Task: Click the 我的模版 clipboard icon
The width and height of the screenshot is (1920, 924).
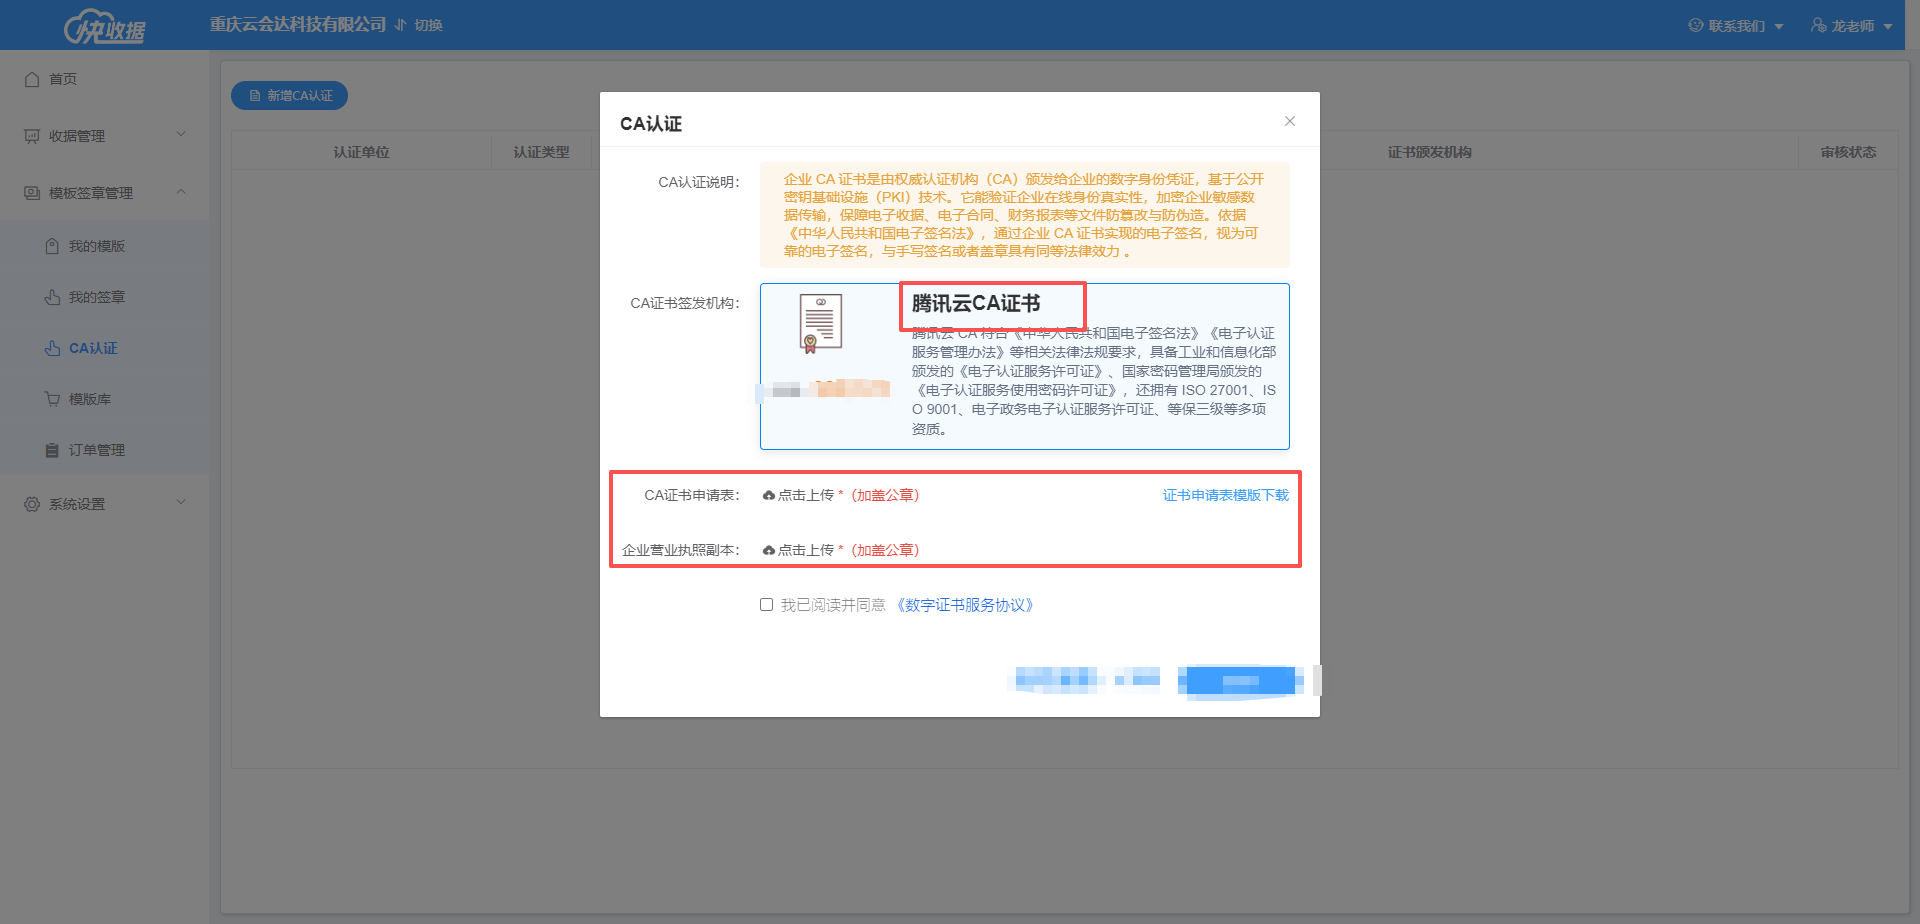Action: (x=52, y=246)
